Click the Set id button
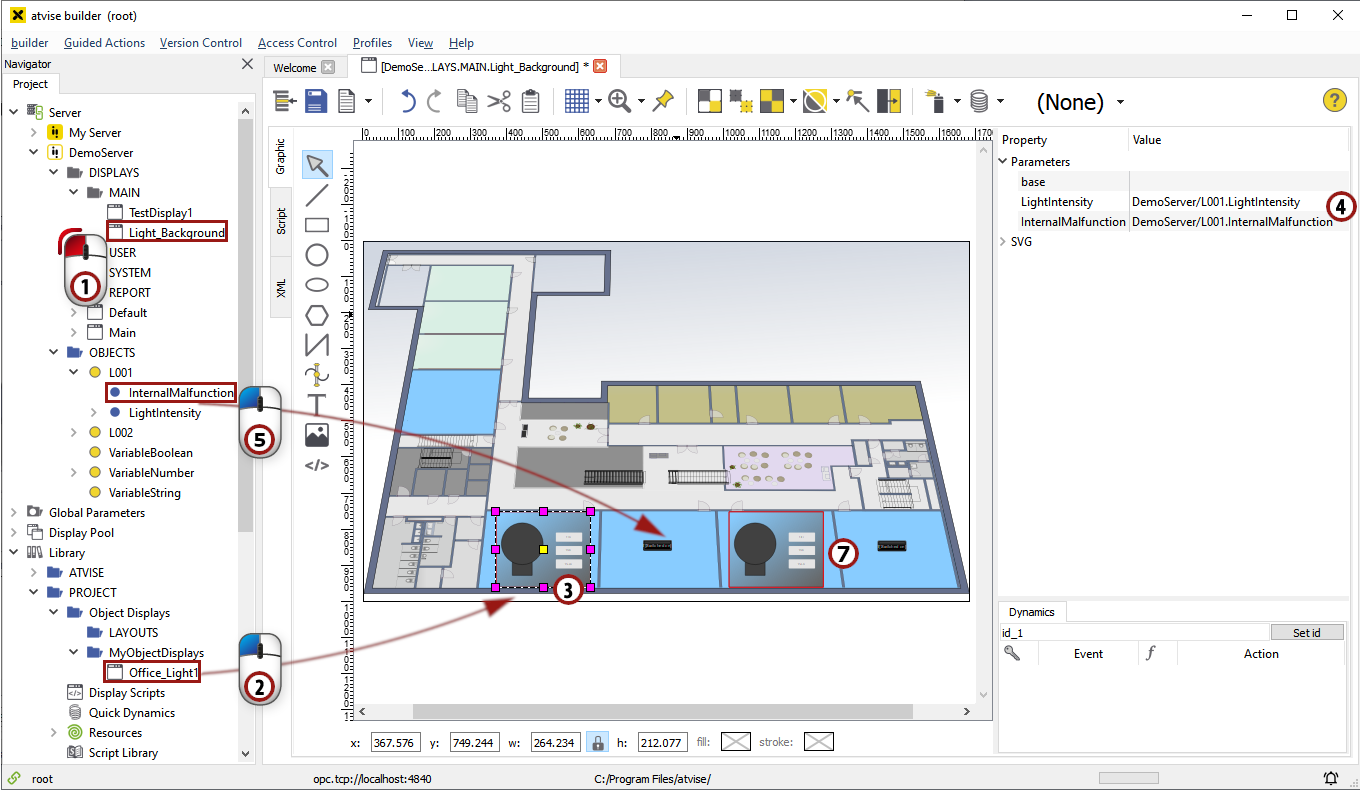1360x790 pixels. tap(1306, 633)
